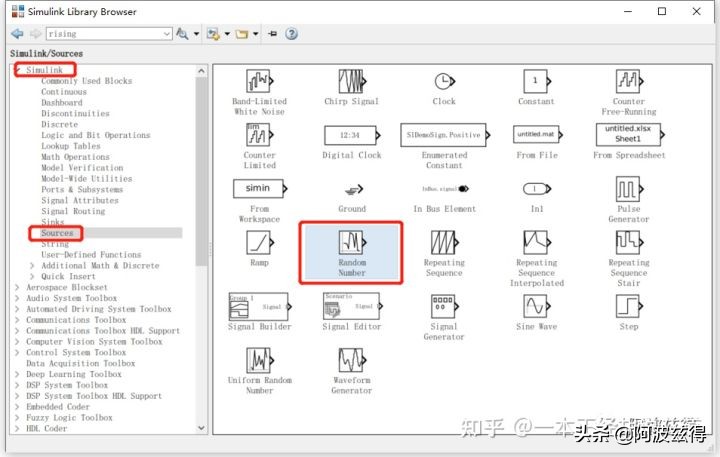Viewport: 720px width, 457px height.
Task: Select the Step block
Action: [629, 306]
